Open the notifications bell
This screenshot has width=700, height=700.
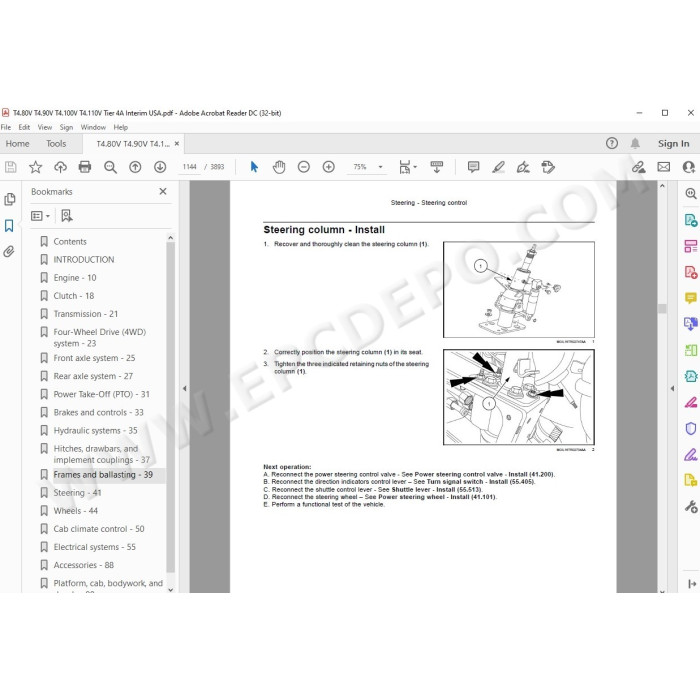pyautogui.click(x=635, y=143)
